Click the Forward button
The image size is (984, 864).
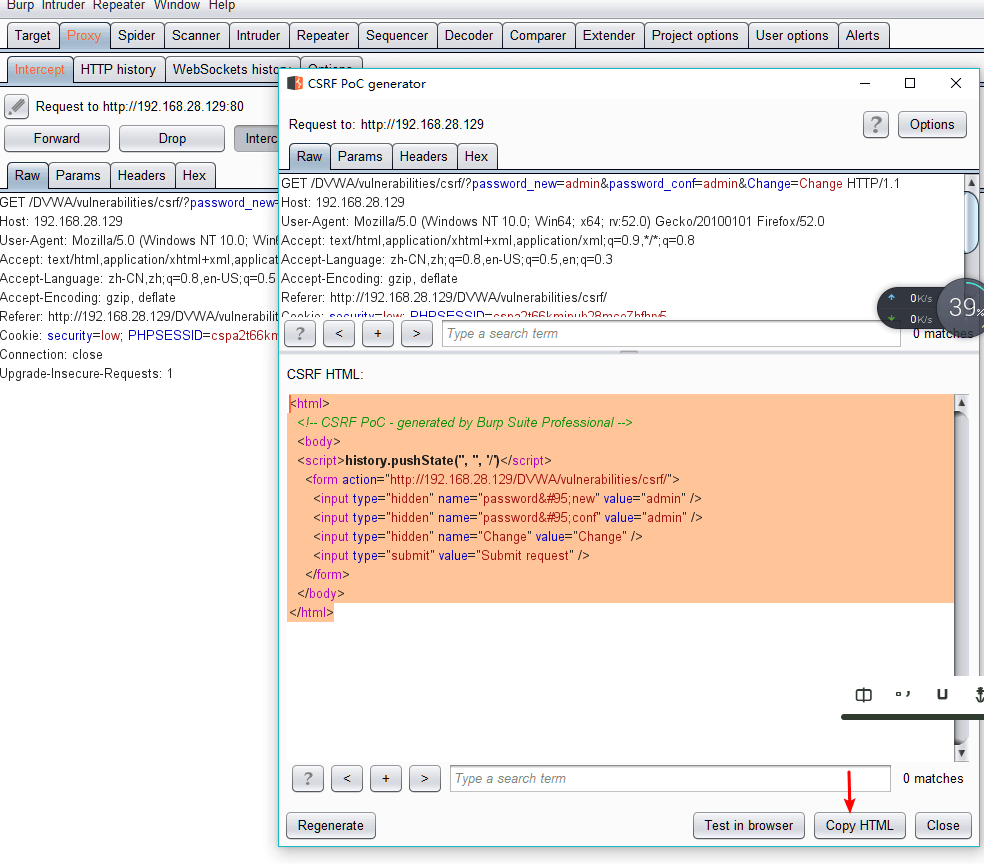pyautogui.click(x=57, y=139)
